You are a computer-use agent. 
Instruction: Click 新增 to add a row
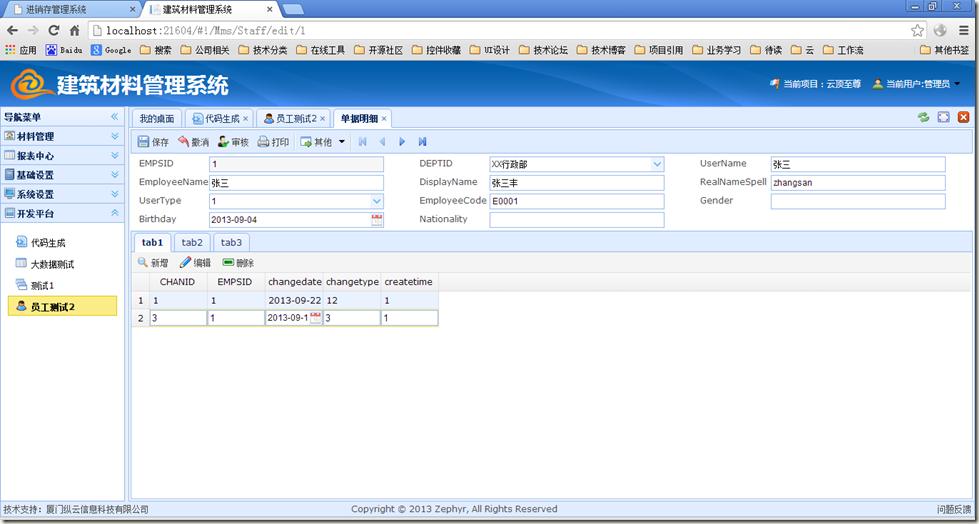coord(152,263)
